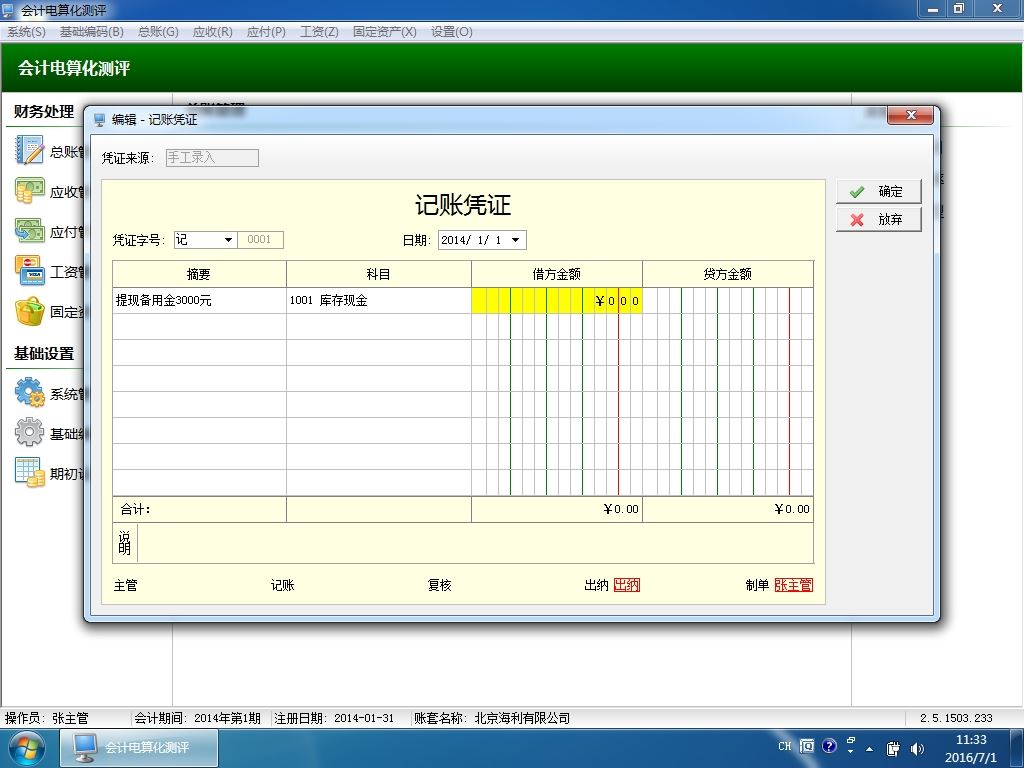Viewport: 1024px width, 768px height.
Task: Open the 应付(P) menu
Action: [266, 31]
